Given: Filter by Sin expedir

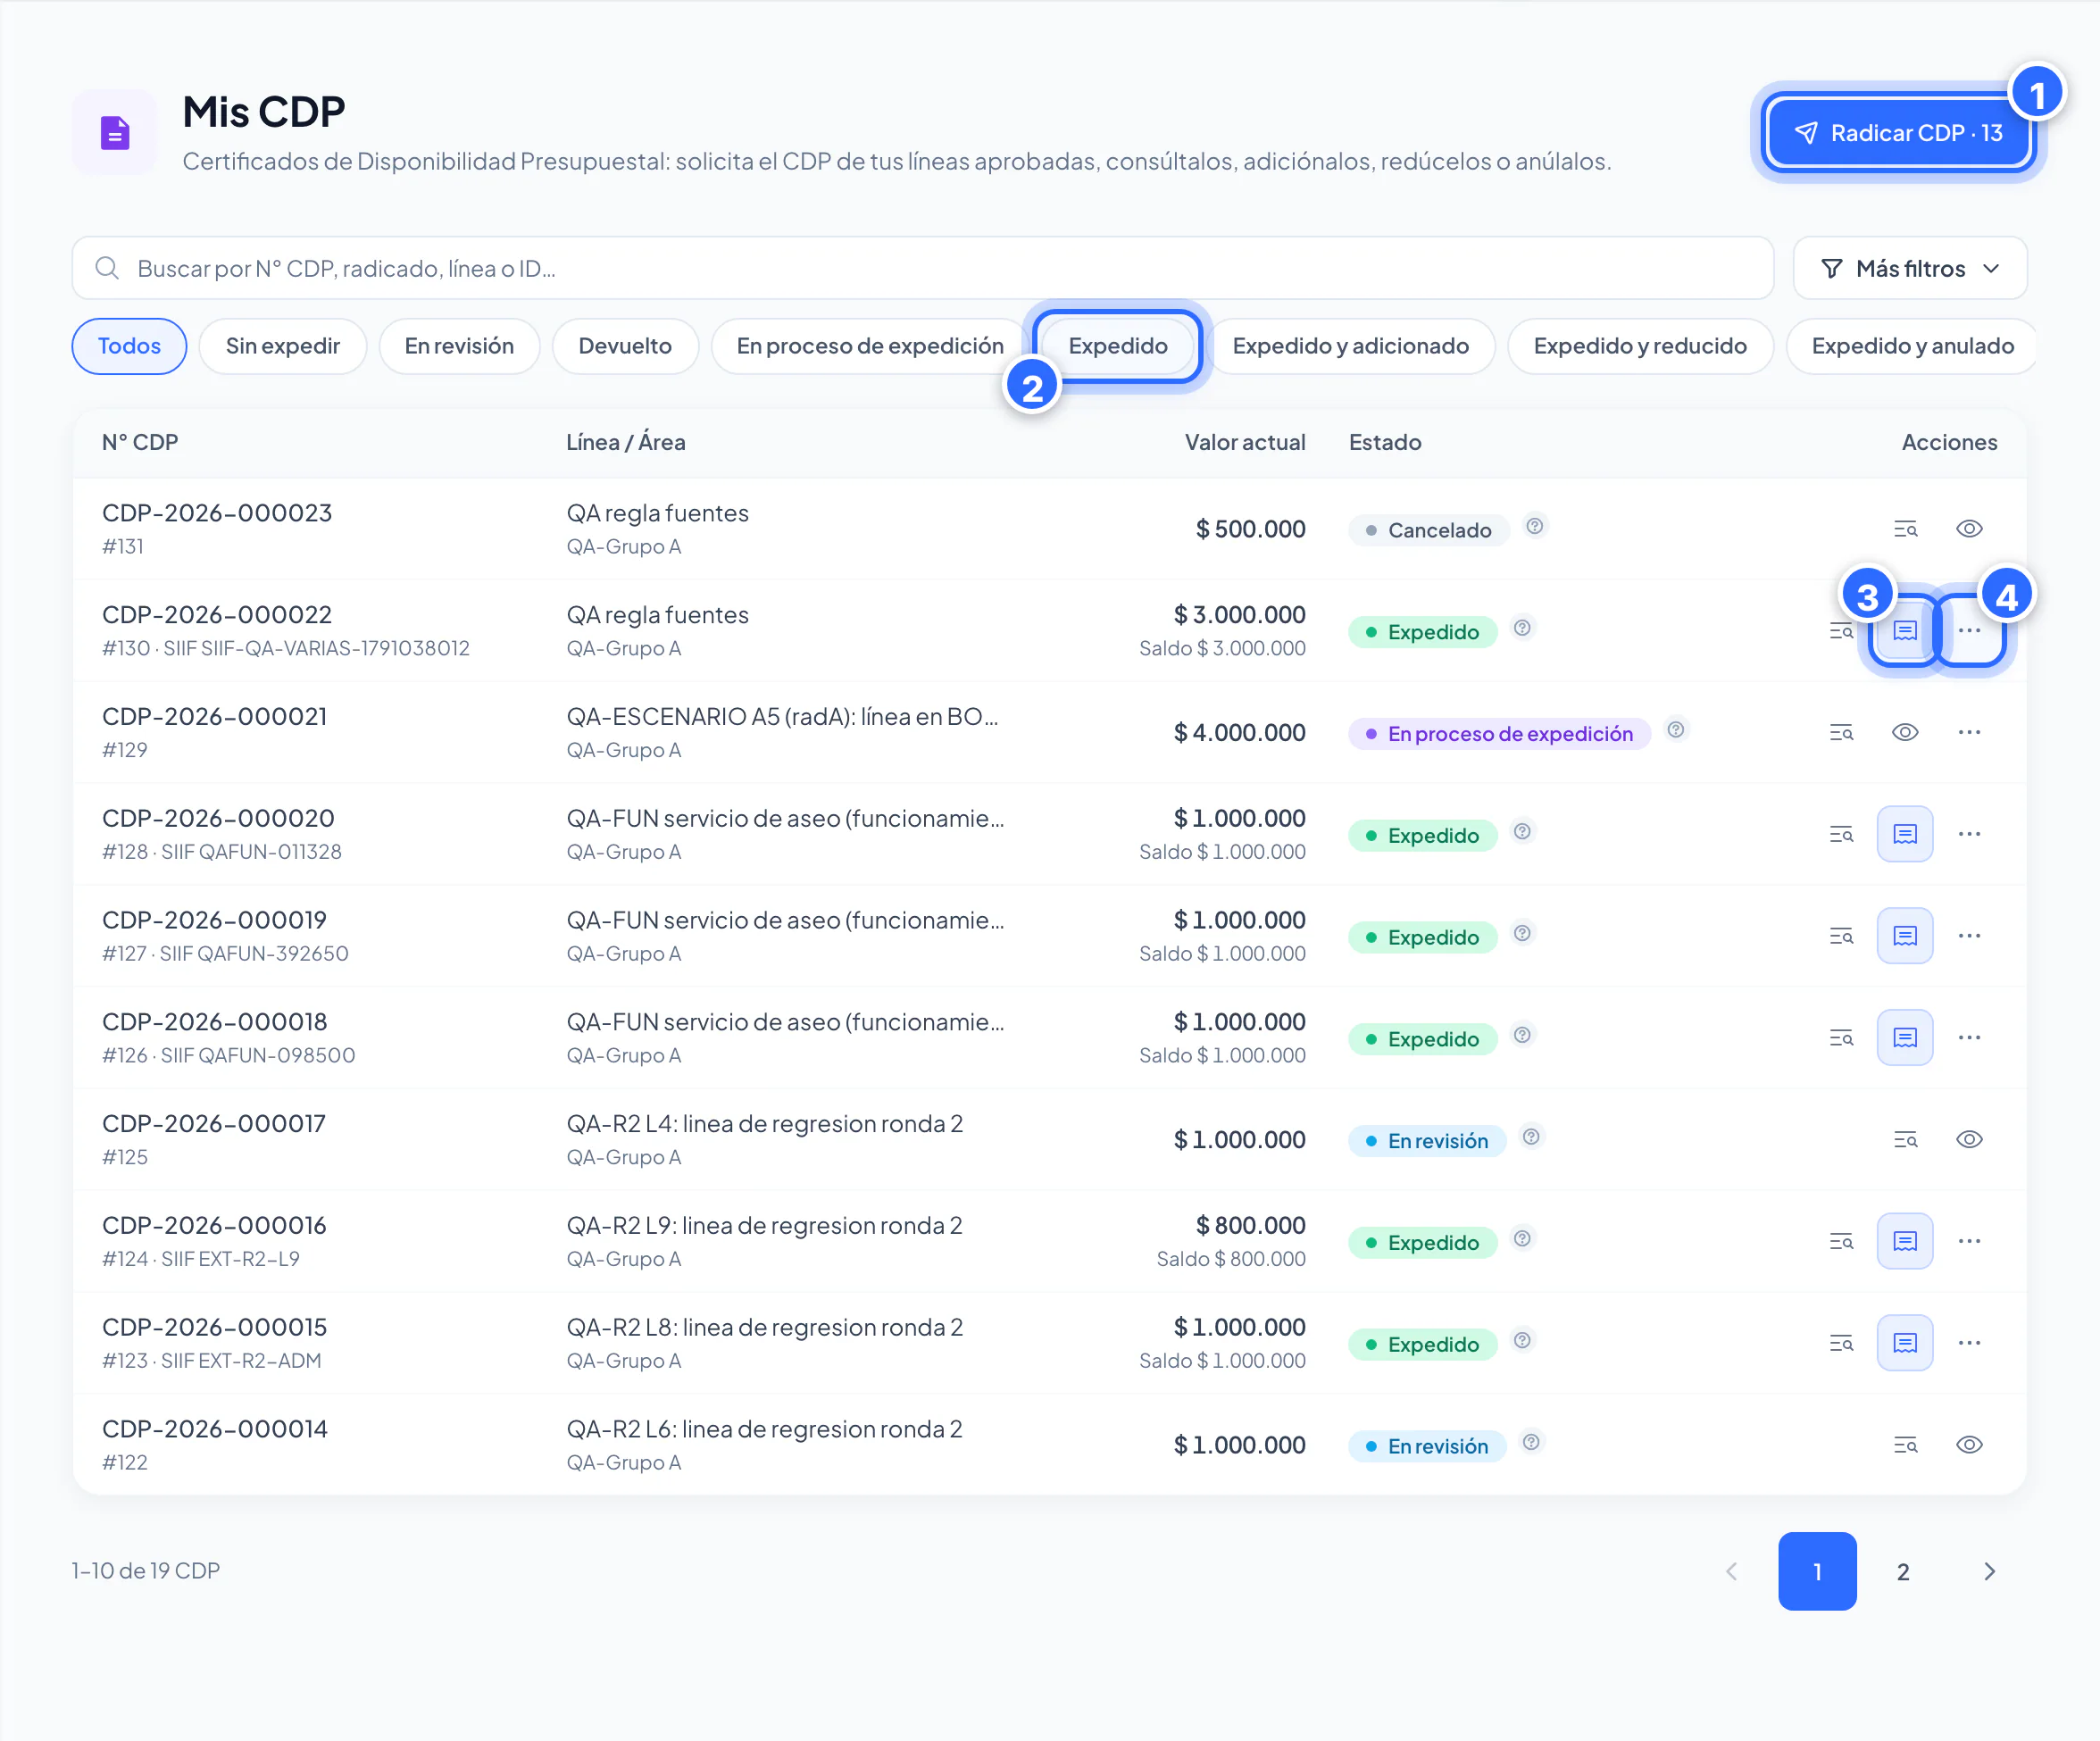Looking at the screenshot, I should pyautogui.click(x=283, y=346).
